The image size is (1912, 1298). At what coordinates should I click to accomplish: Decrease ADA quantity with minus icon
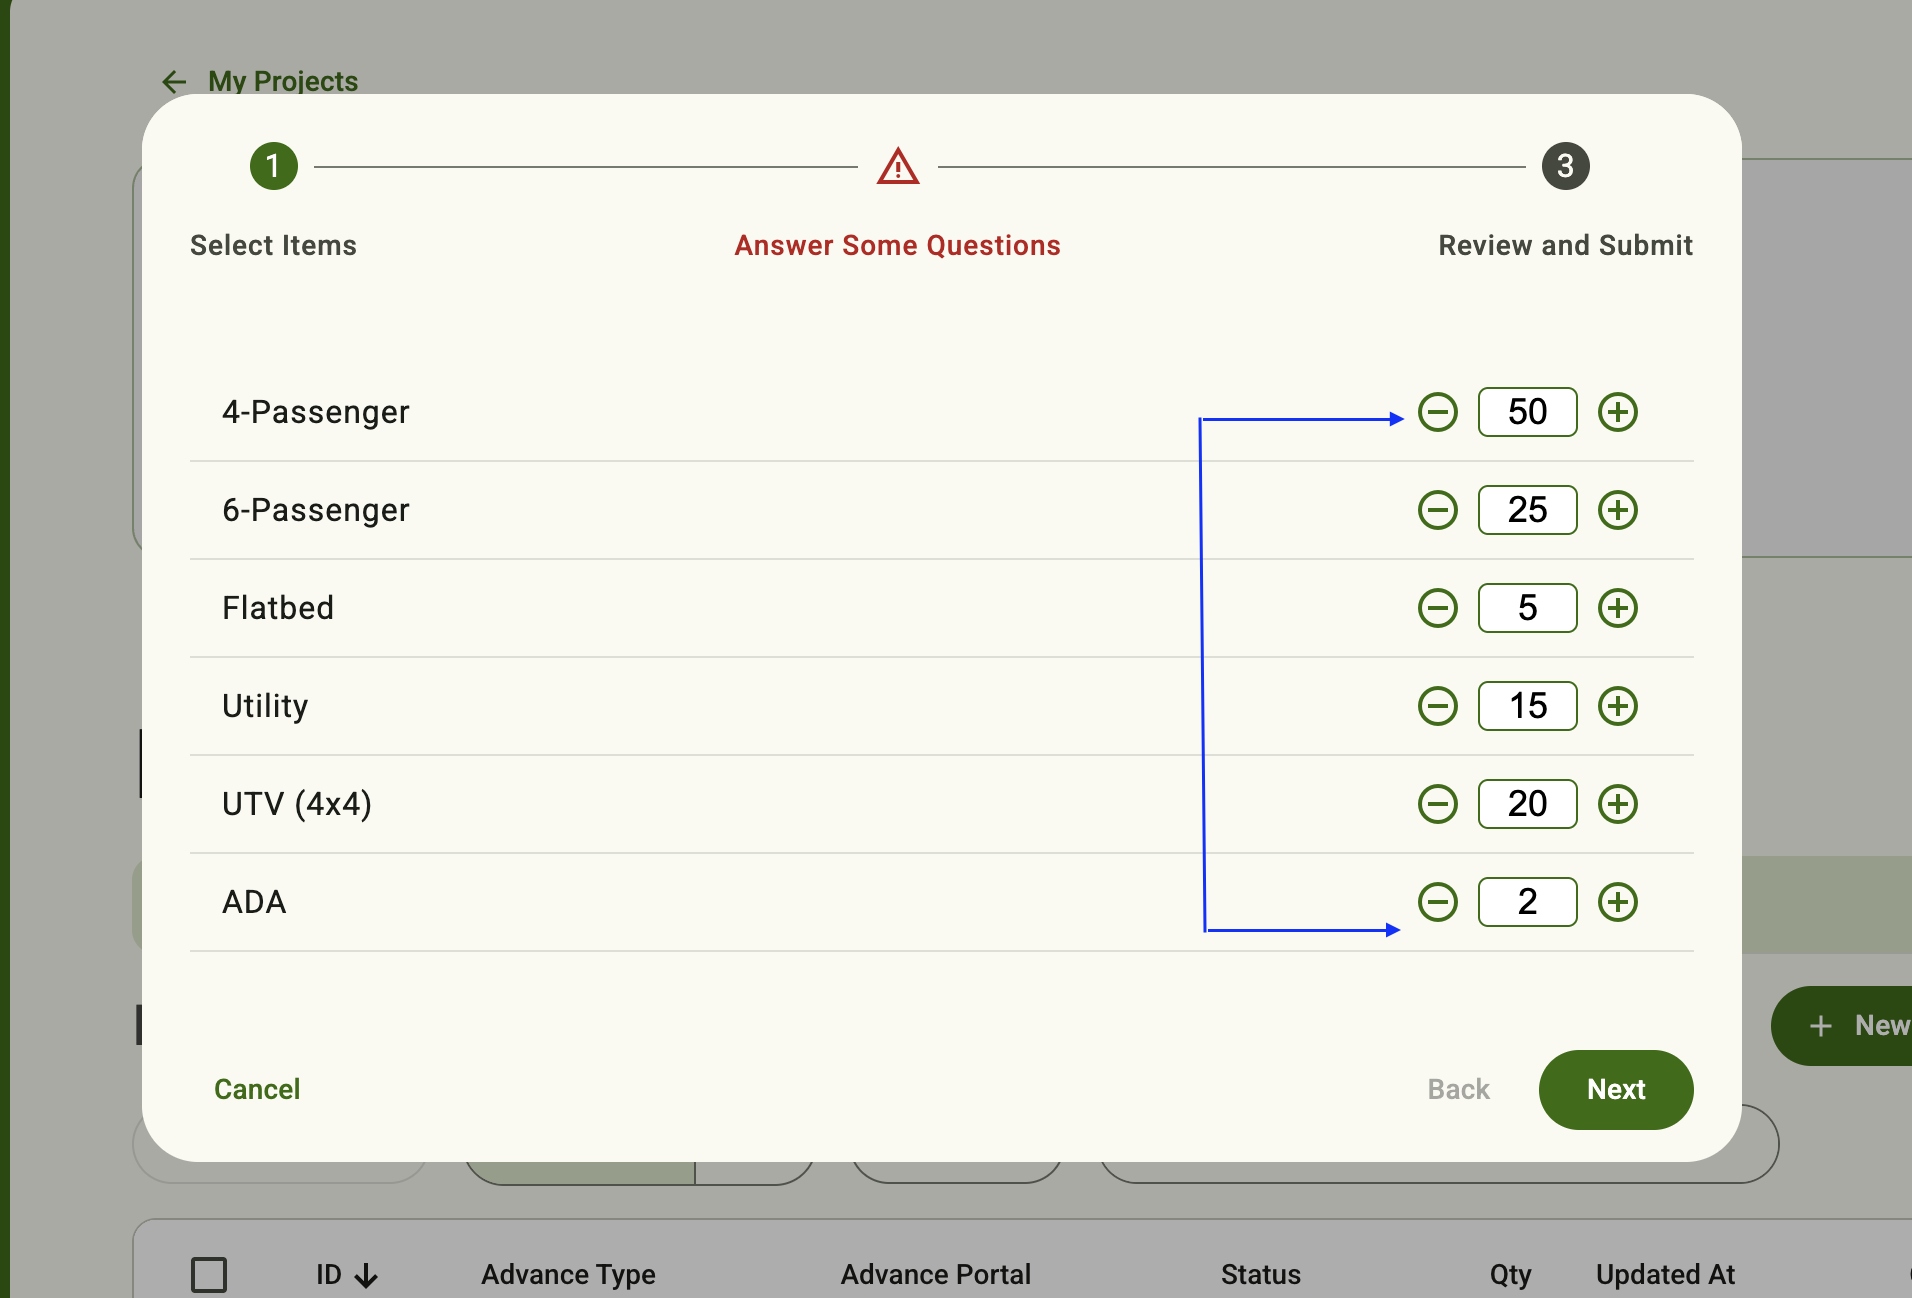pyautogui.click(x=1438, y=902)
